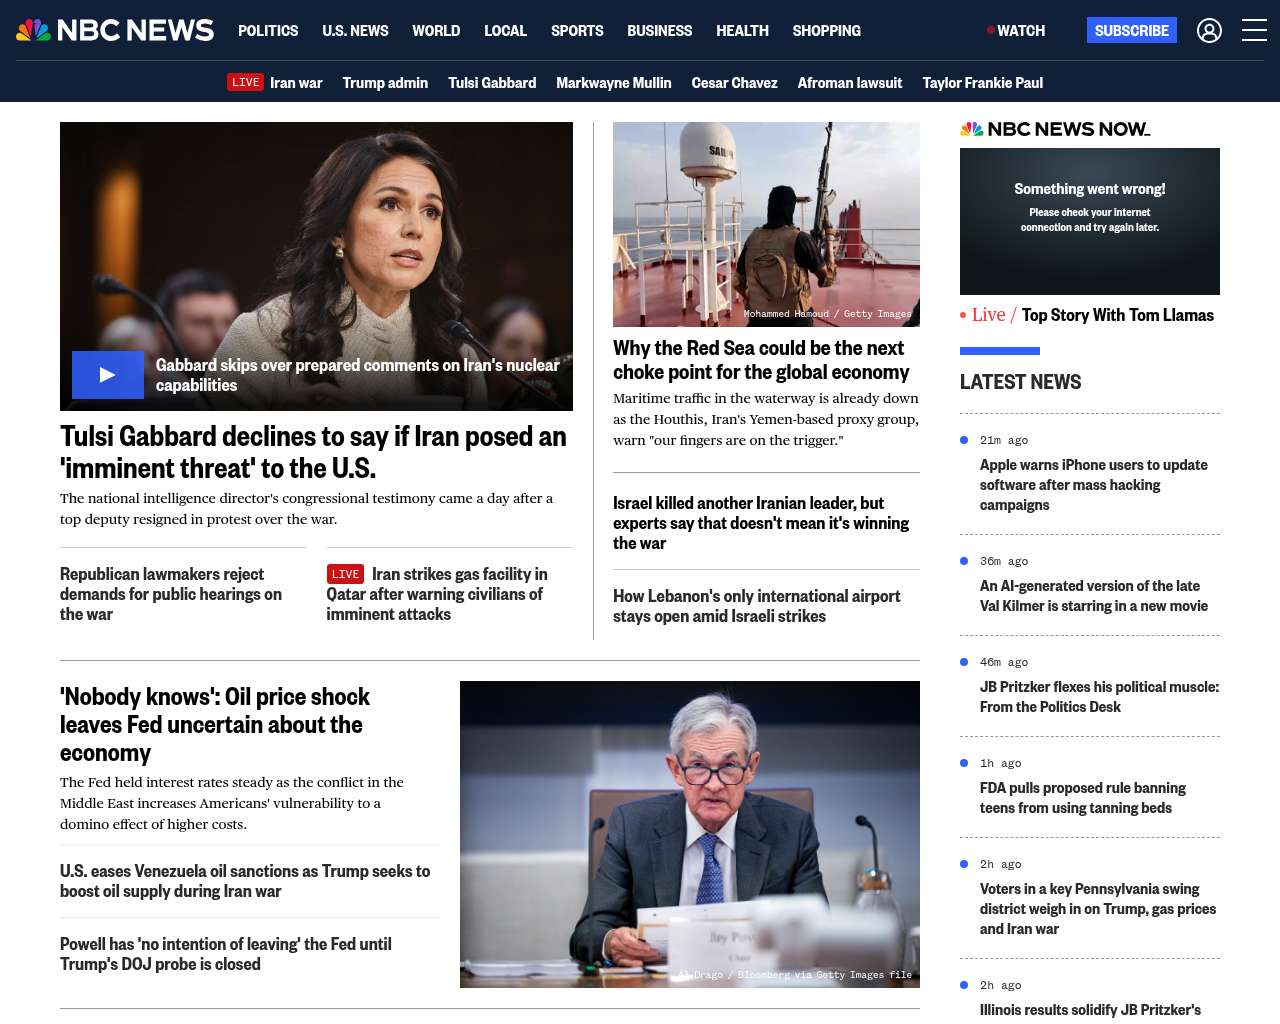The width and height of the screenshot is (1280, 1024).
Task: Click the Jerome Powell photo thumbnail
Action: pos(690,834)
